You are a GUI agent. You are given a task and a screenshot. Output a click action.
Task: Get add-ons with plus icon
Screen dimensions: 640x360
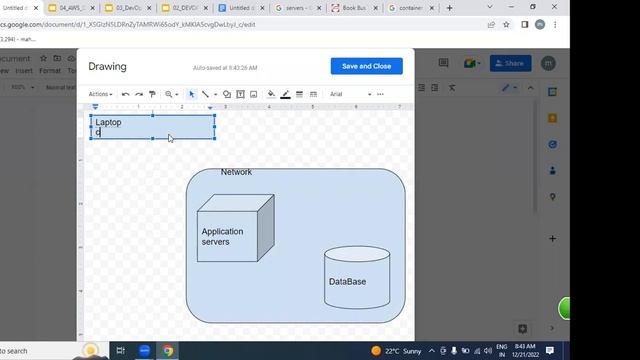pyautogui.click(x=552, y=239)
